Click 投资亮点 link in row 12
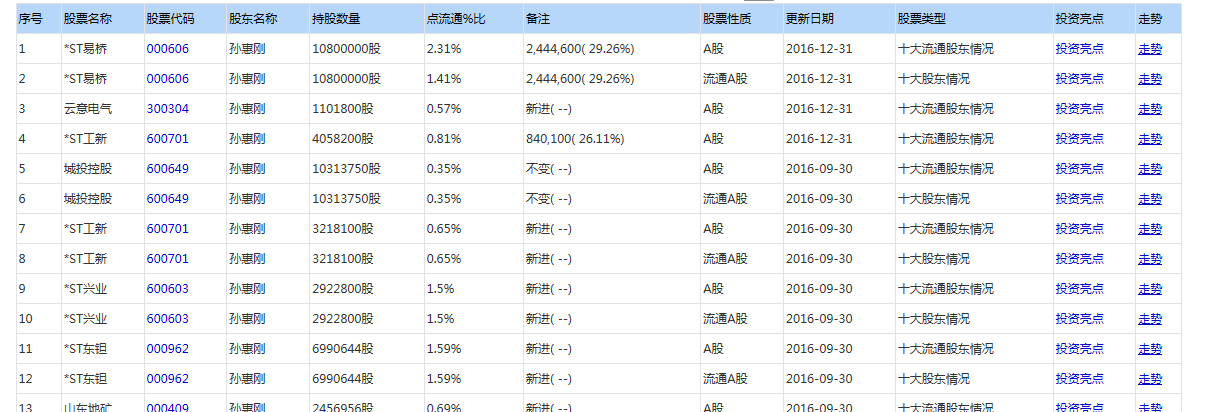The image size is (1205, 412). click(1079, 378)
